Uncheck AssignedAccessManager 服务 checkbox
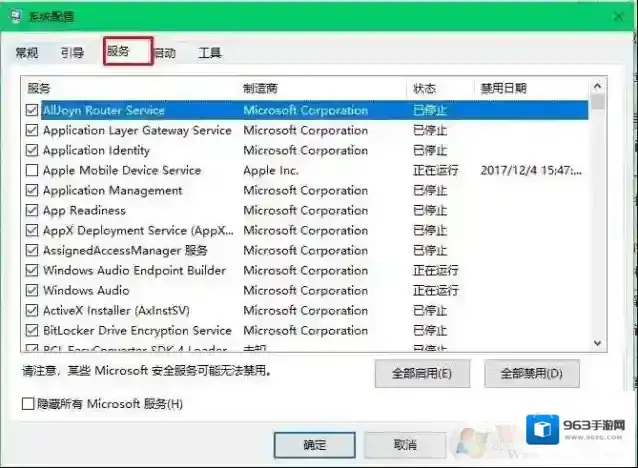The image size is (638, 468). click(32, 250)
